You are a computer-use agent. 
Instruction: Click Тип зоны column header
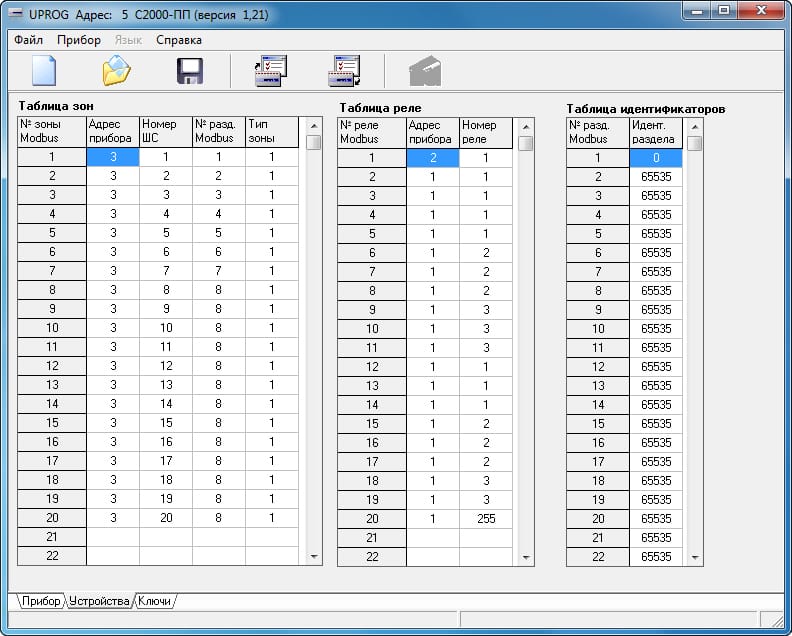coord(272,132)
